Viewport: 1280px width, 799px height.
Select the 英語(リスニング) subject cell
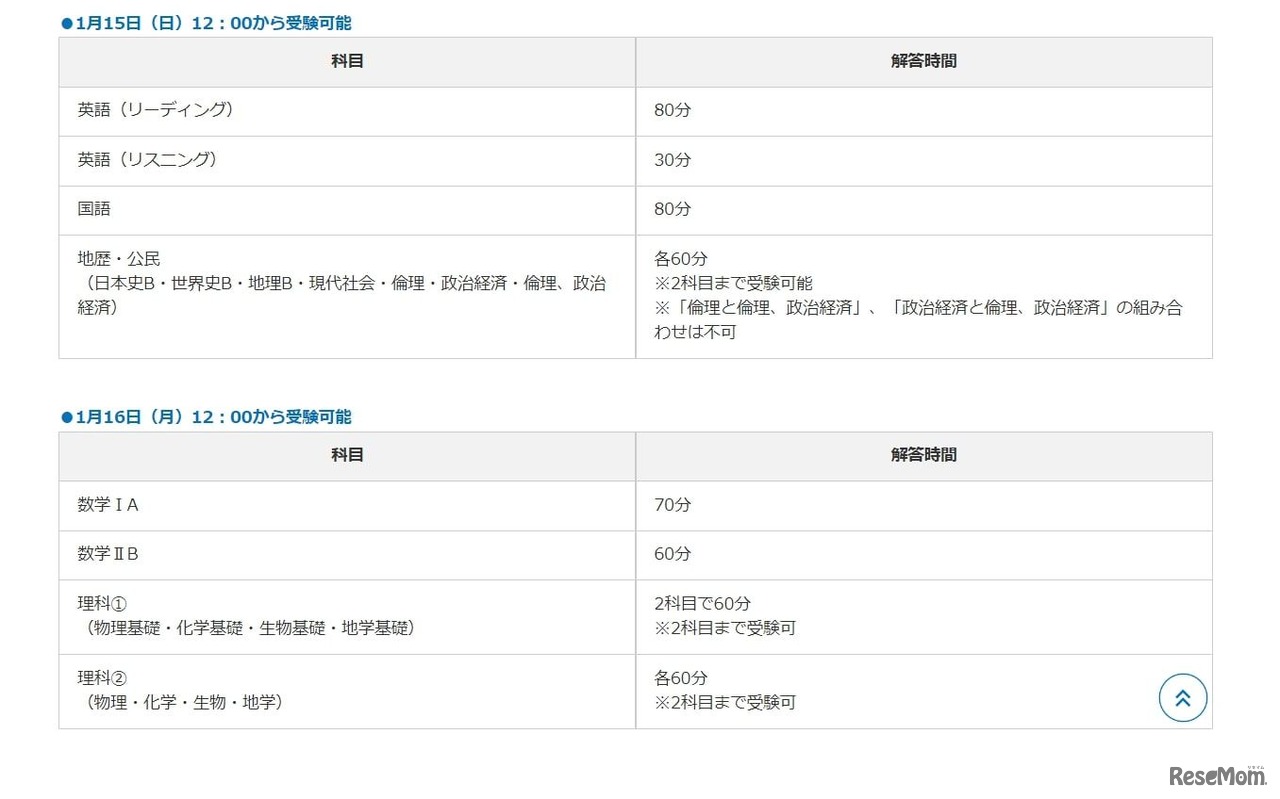(x=148, y=160)
